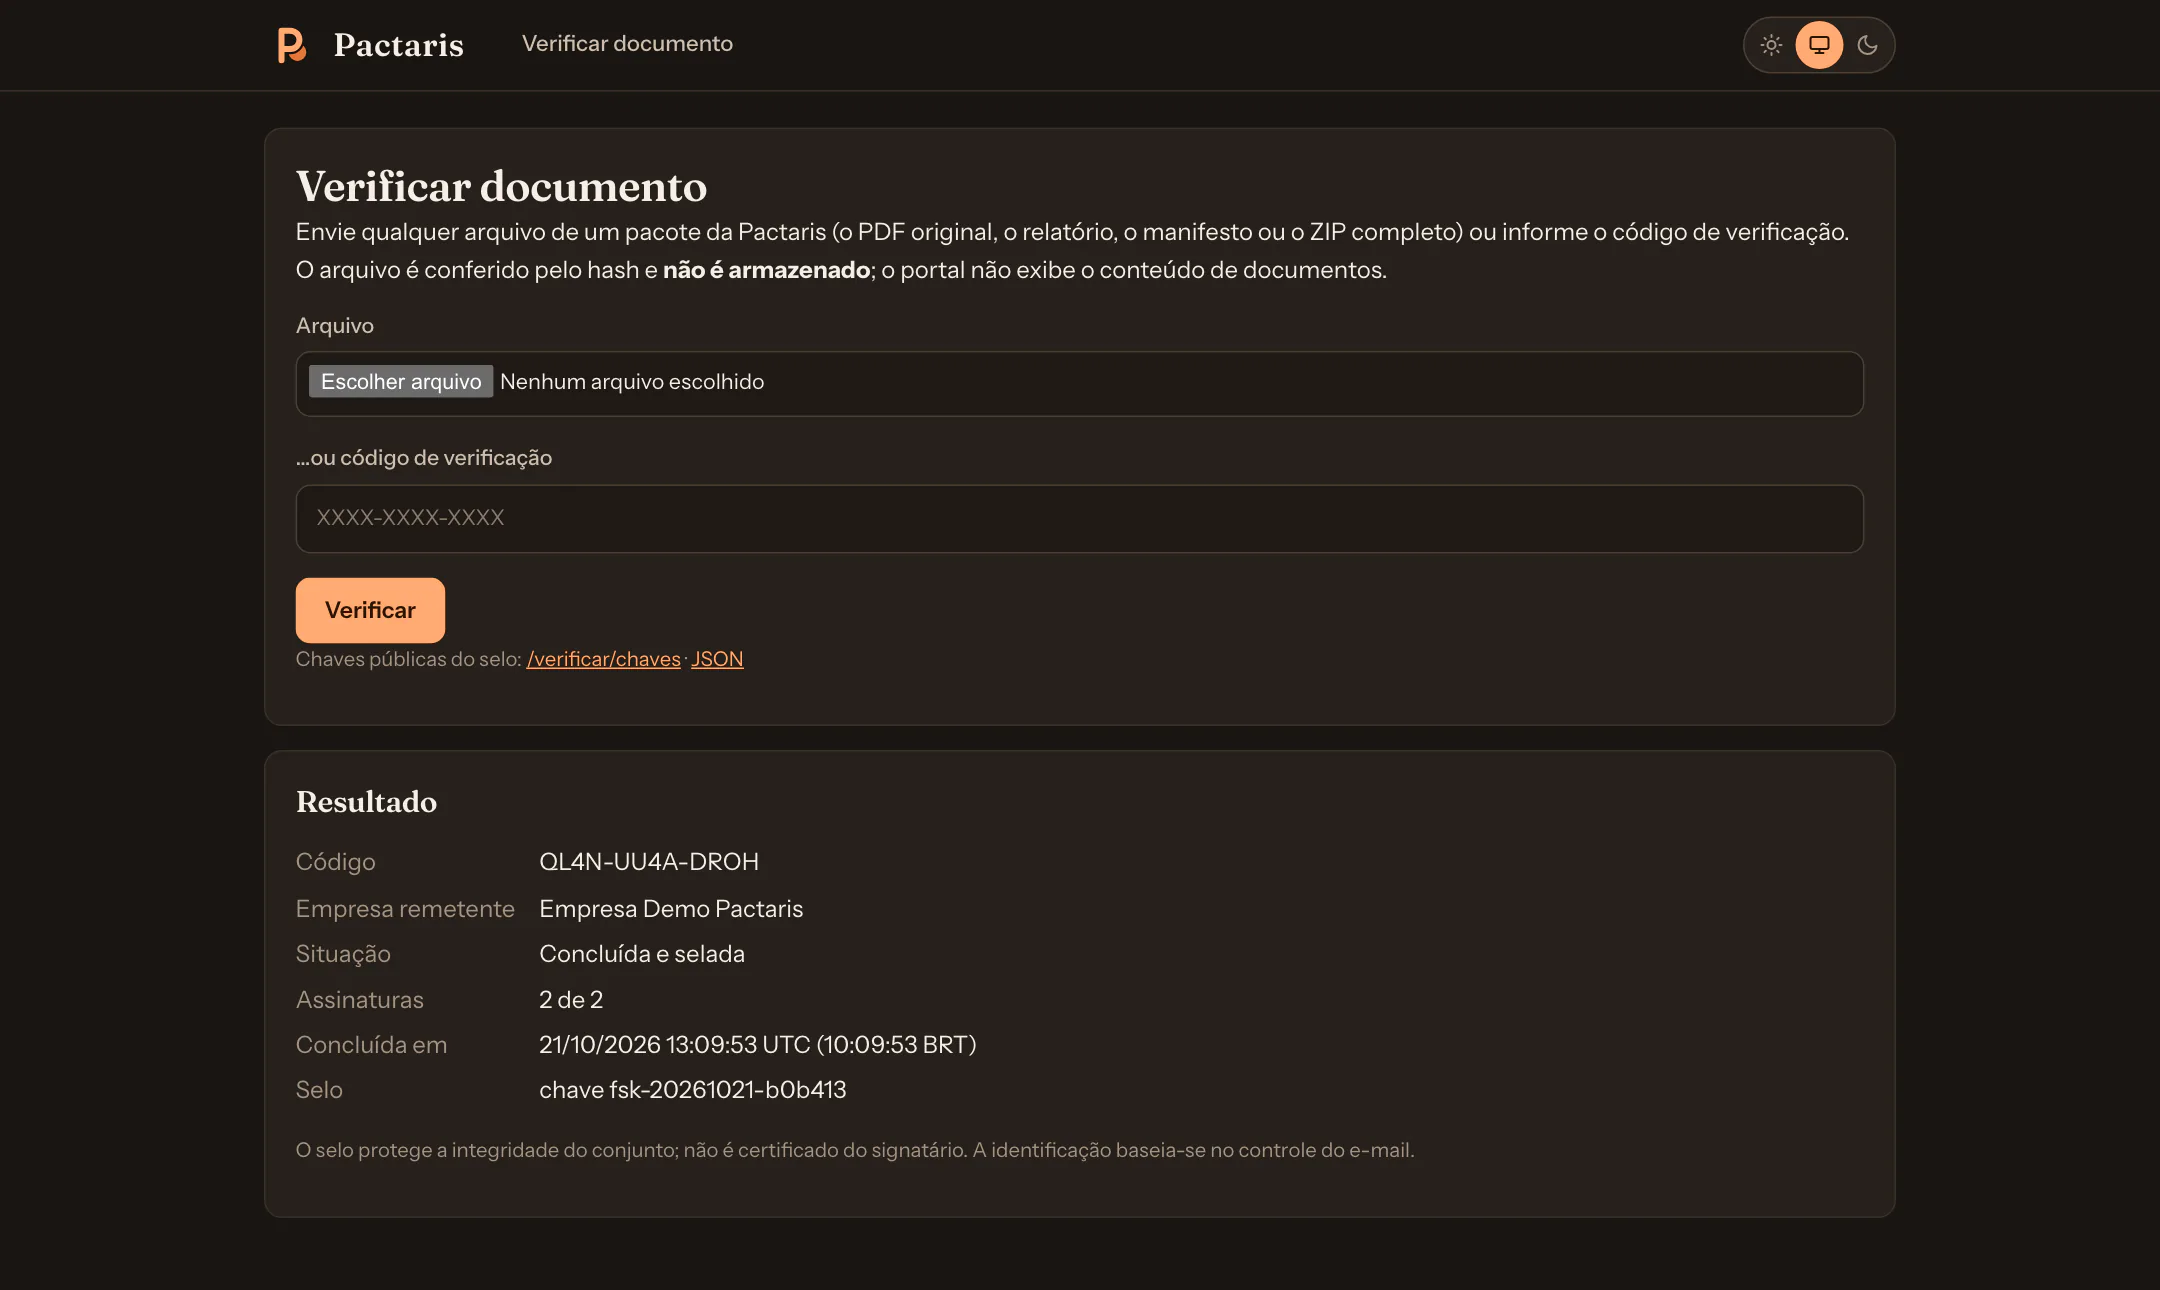Click the Assinaturas label
The image size is (2160, 1290).
[x=359, y=1000]
